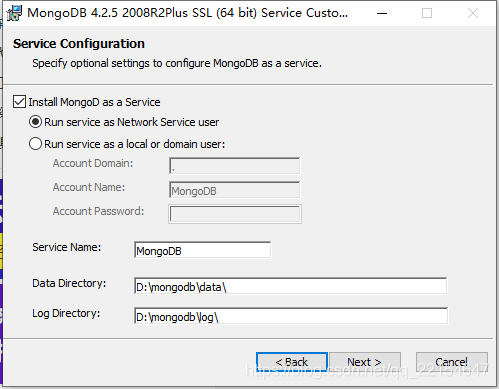
Task: Minimize the MongoDB setup window
Action: click(382, 13)
